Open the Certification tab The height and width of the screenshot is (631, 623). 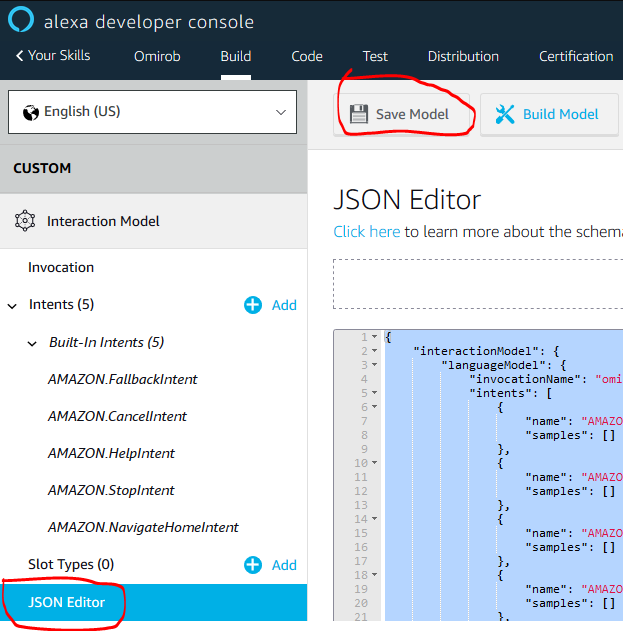click(x=576, y=56)
